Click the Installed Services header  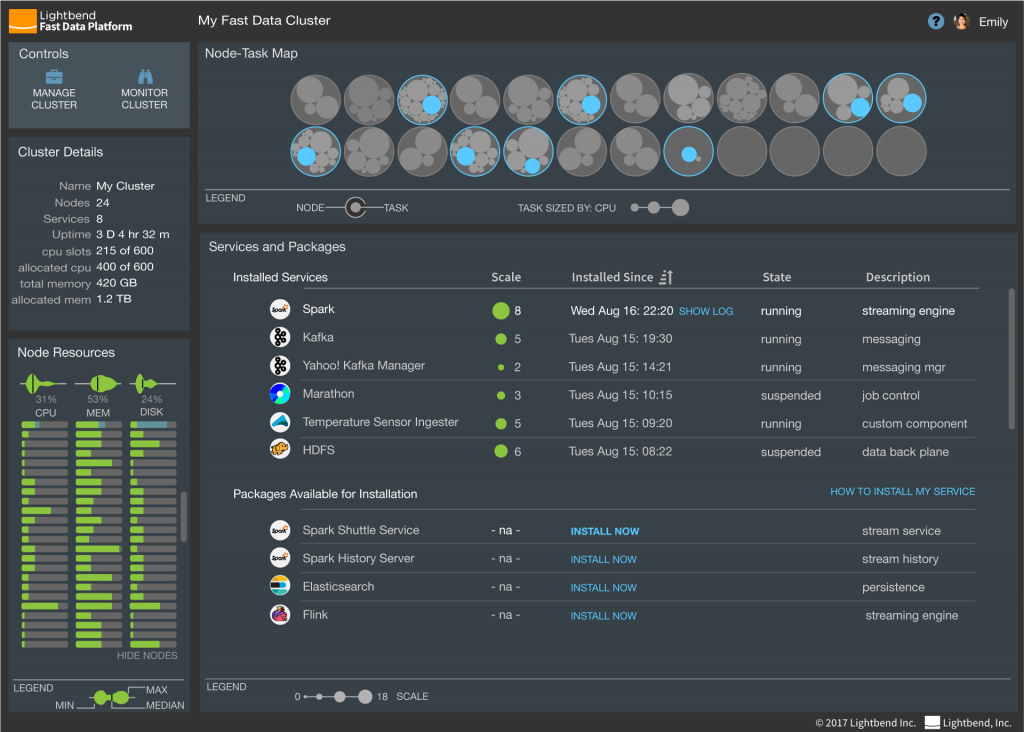[x=280, y=277]
